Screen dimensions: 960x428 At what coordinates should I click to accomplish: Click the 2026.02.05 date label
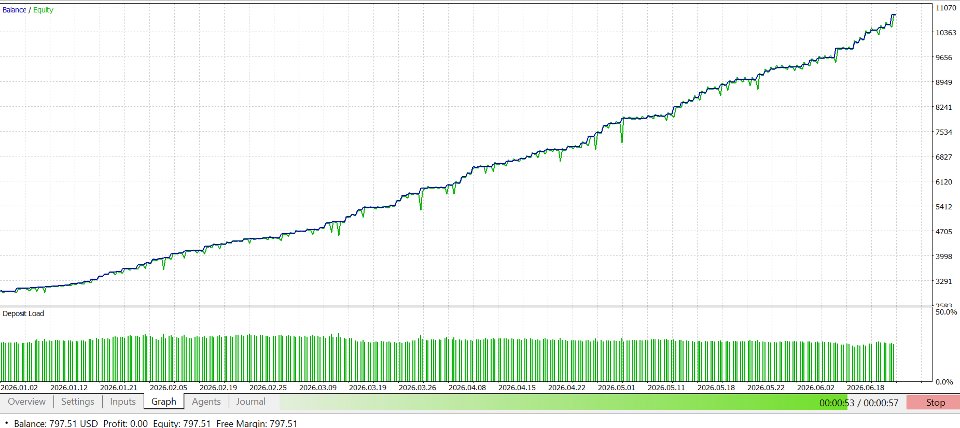tap(168, 388)
